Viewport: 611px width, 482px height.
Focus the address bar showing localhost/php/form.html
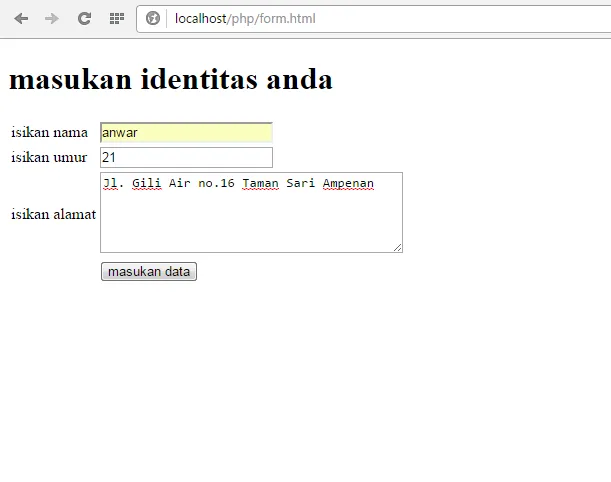coord(380,18)
